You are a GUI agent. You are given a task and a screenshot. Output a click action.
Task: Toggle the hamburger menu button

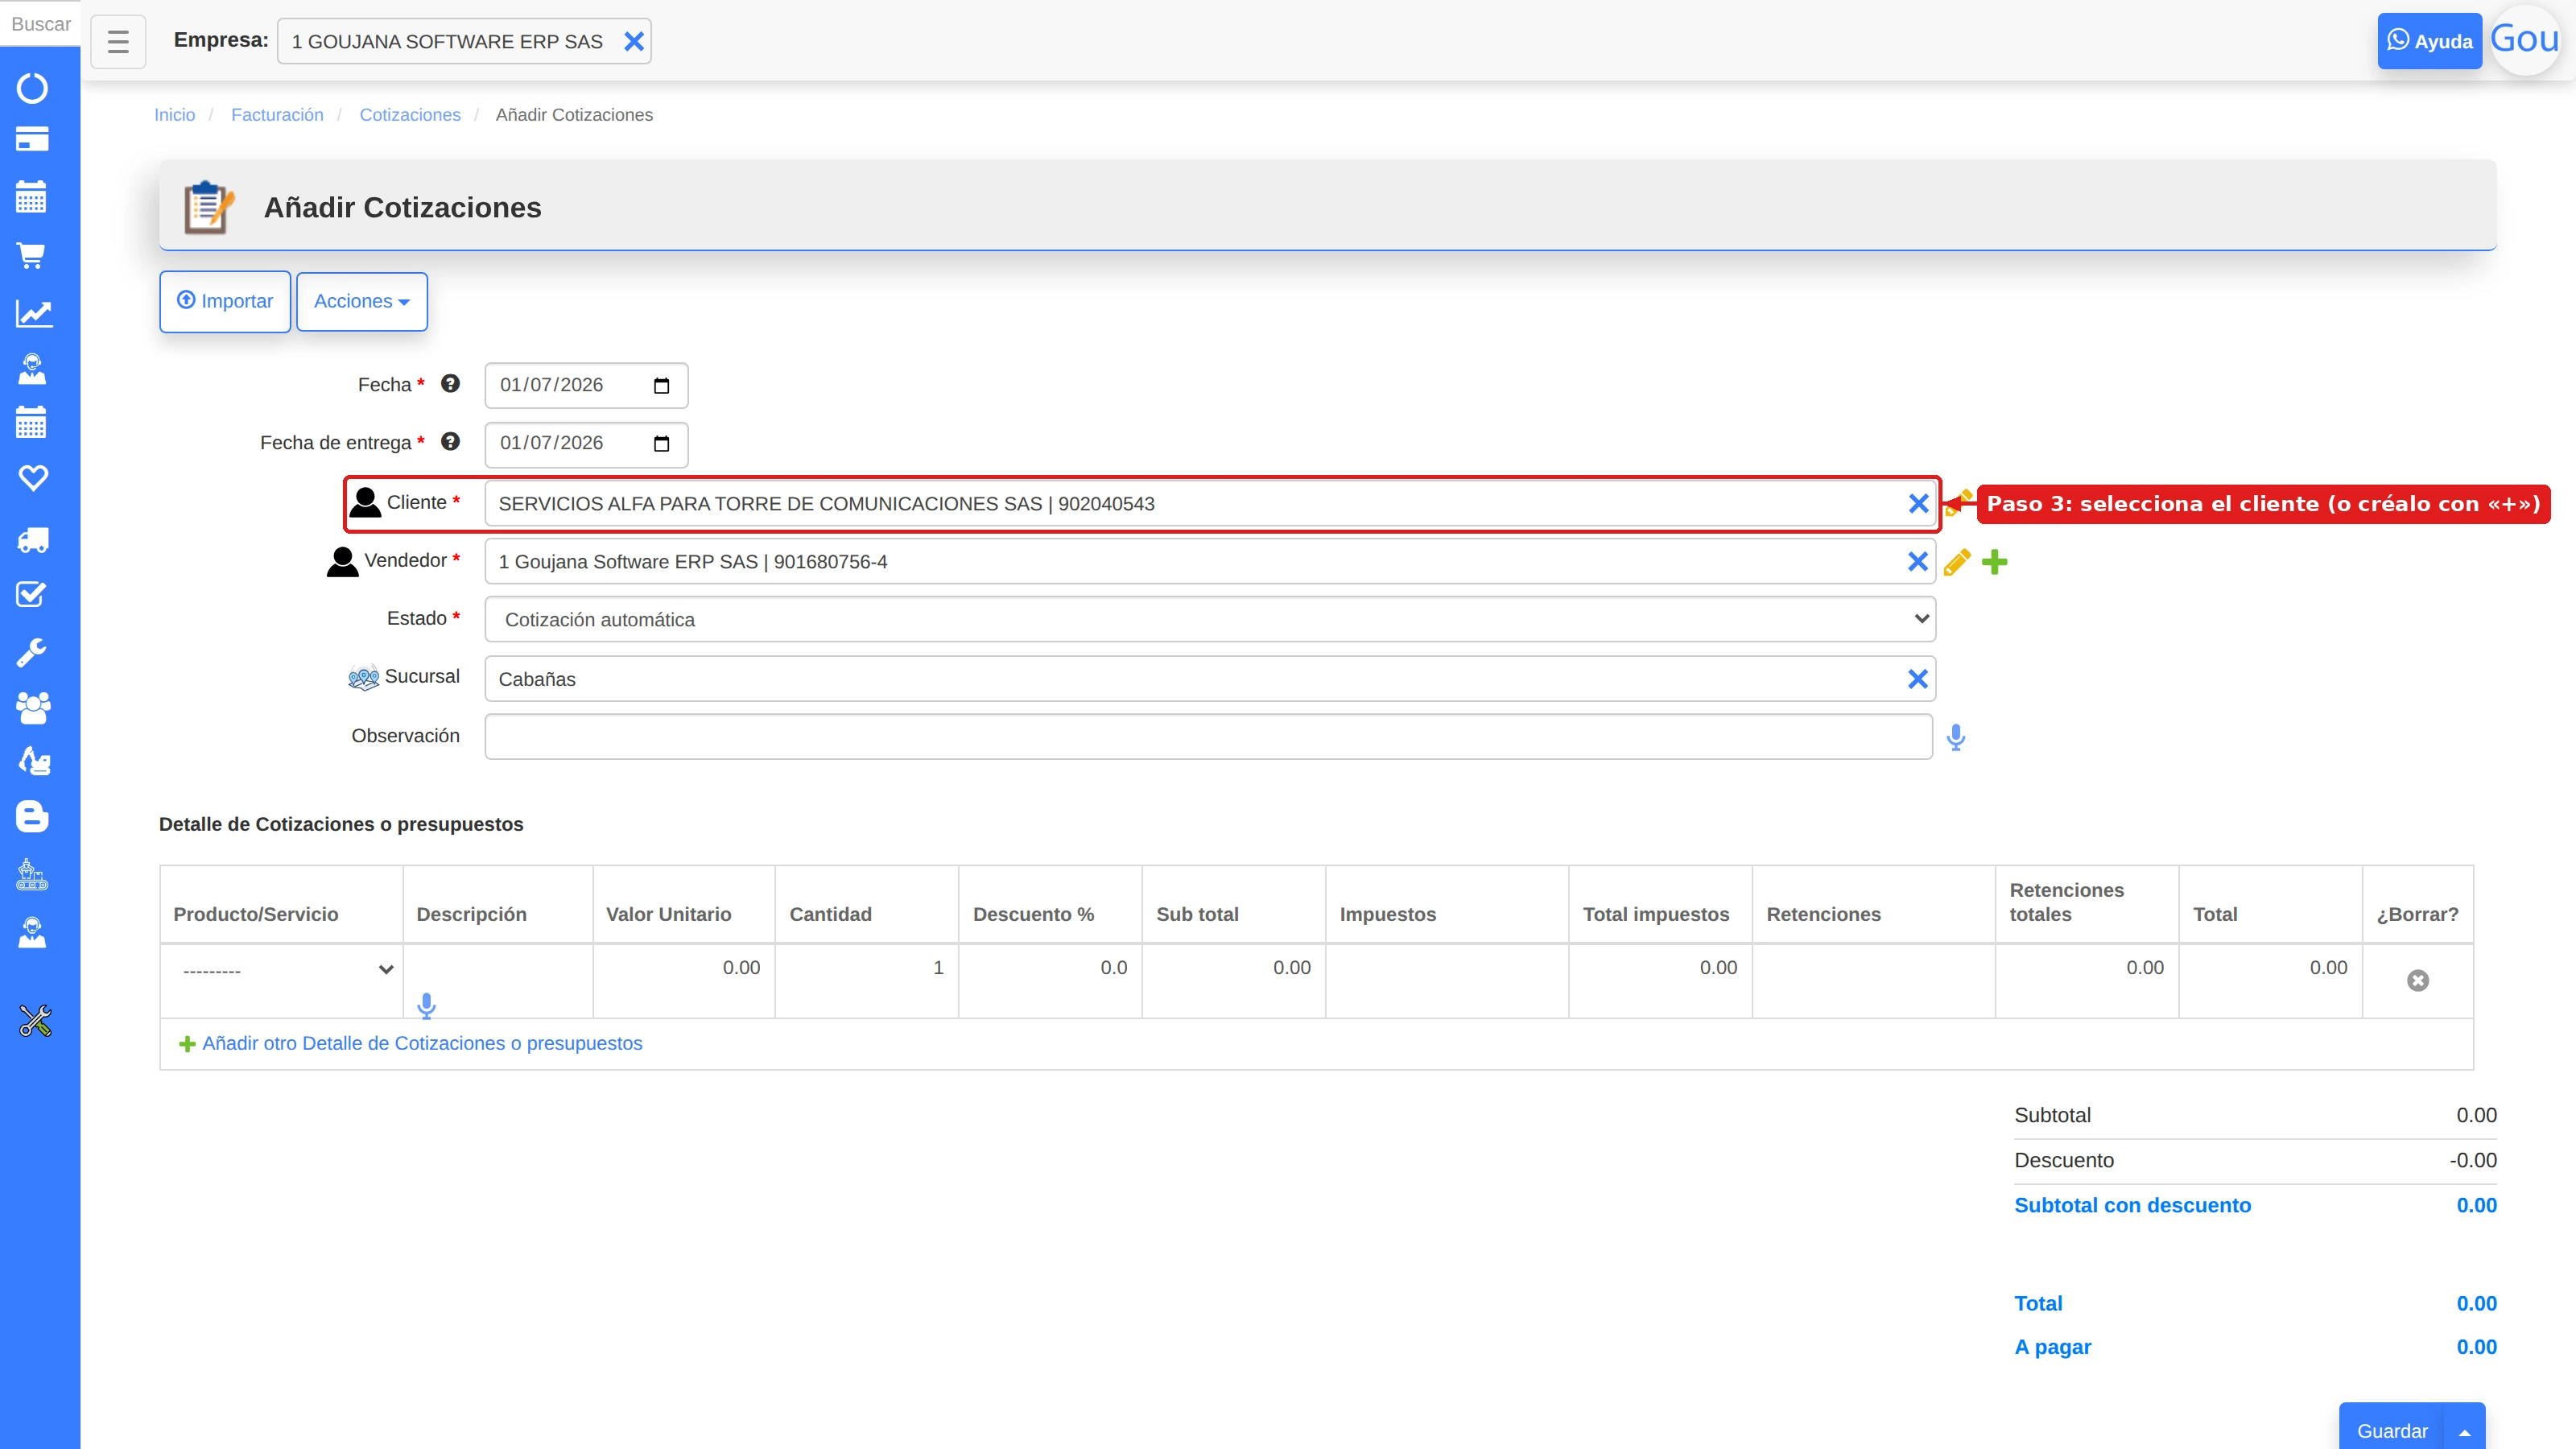click(118, 41)
